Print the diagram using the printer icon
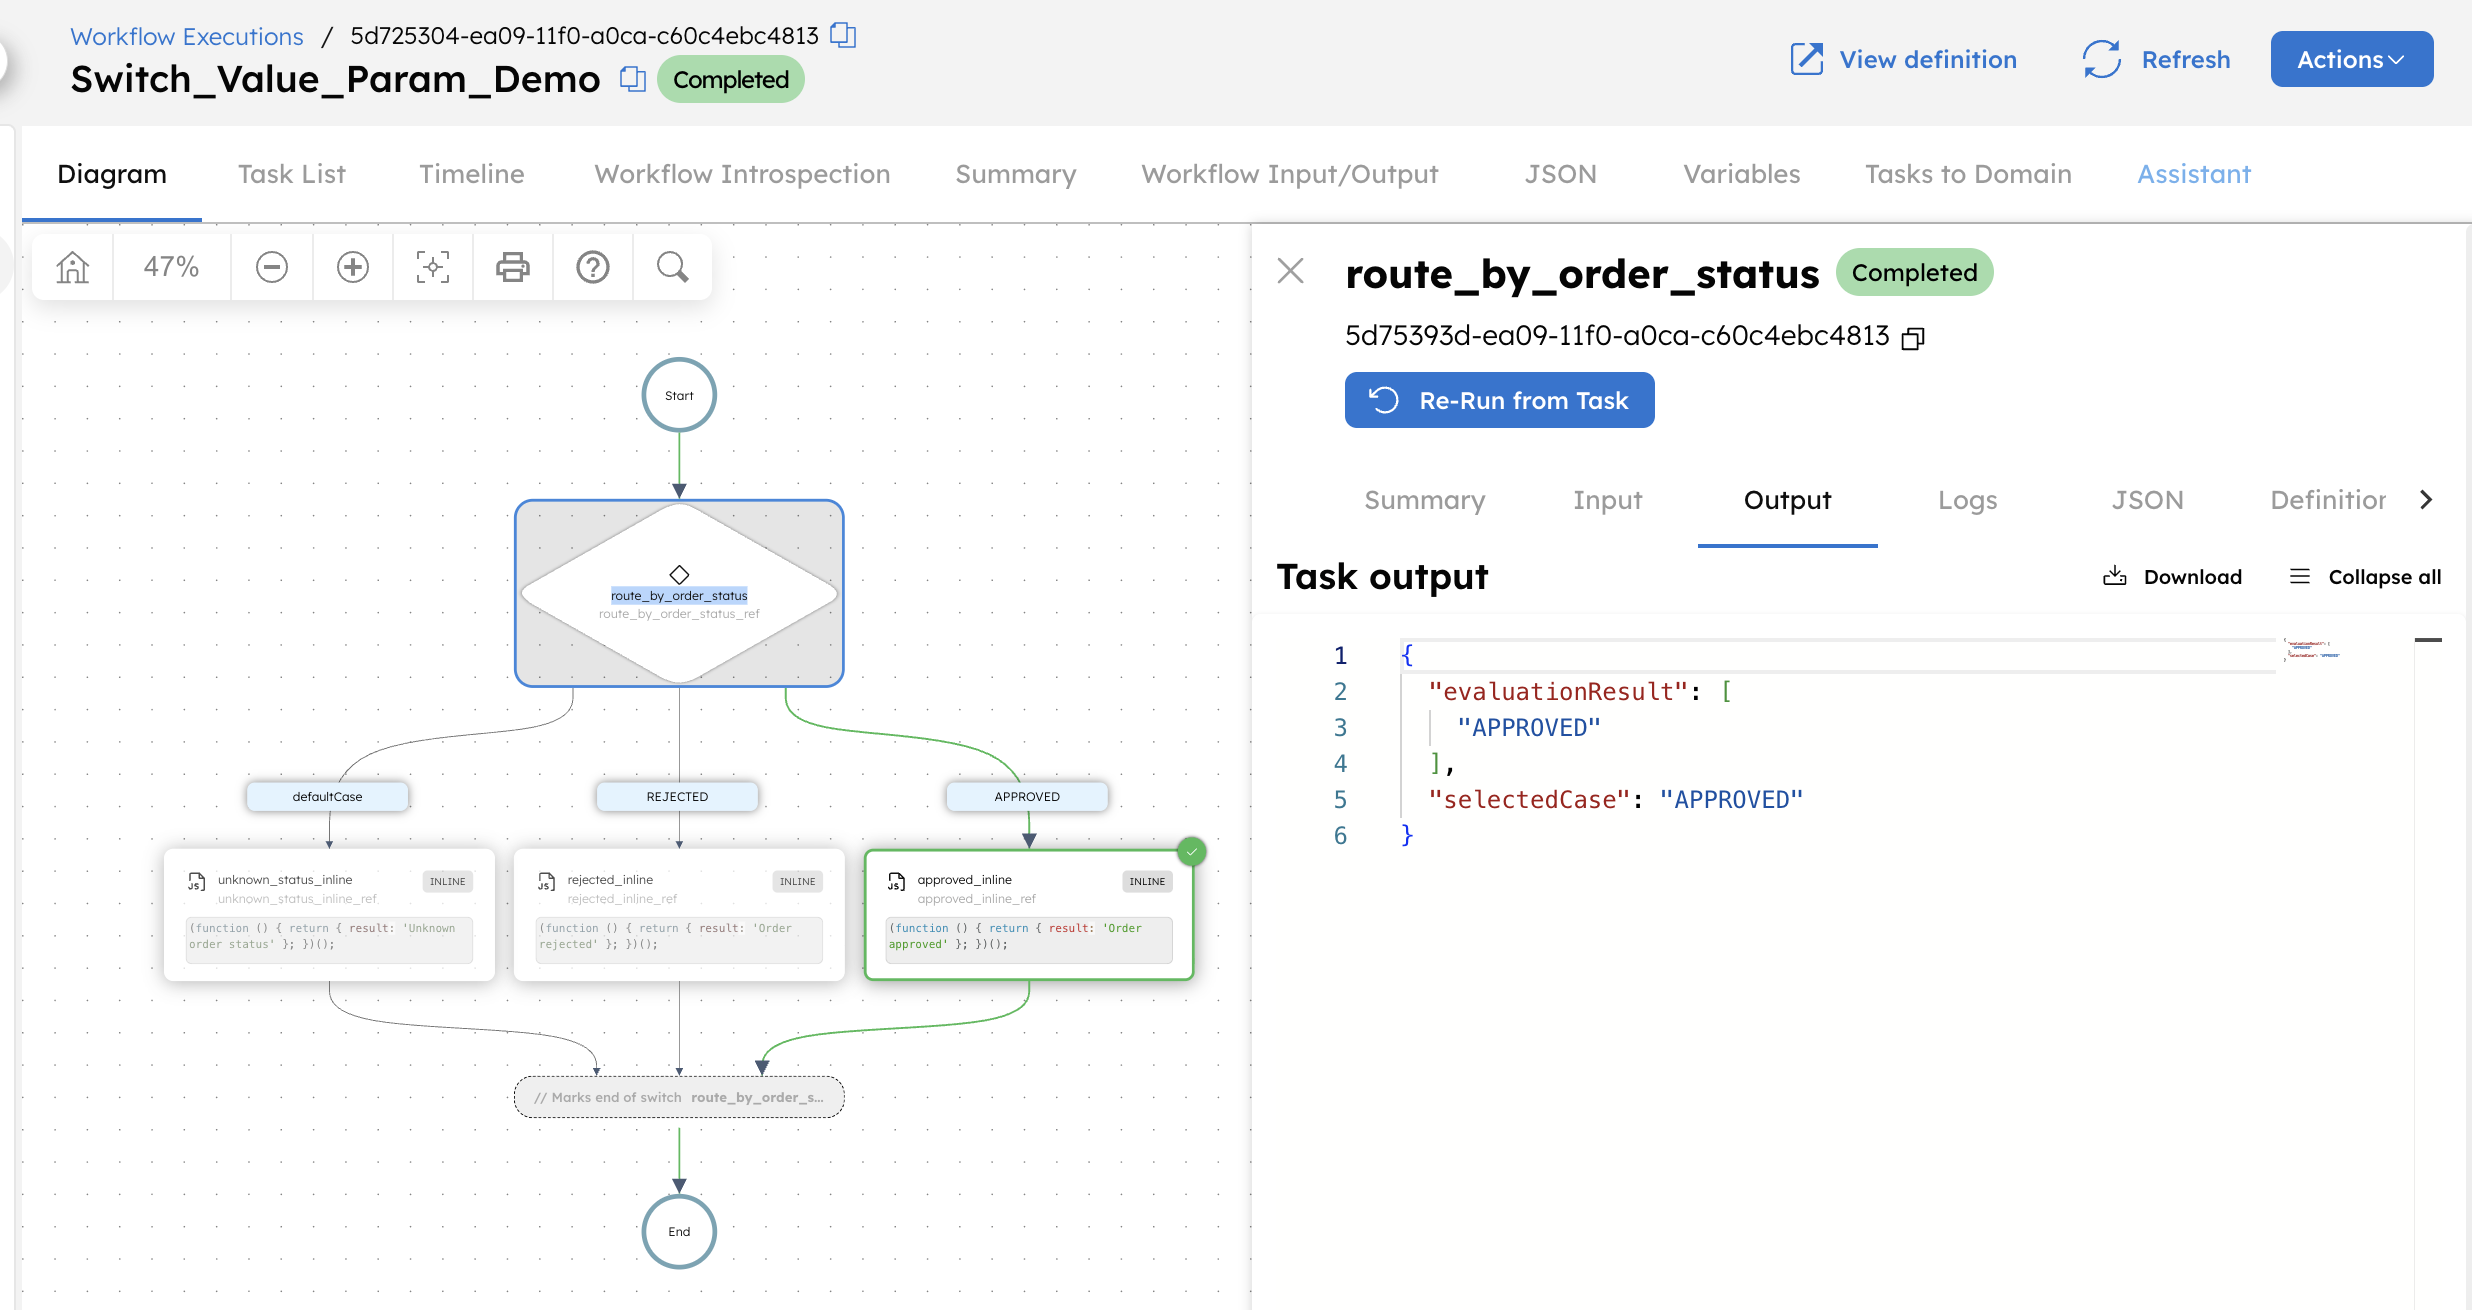 click(512, 266)
